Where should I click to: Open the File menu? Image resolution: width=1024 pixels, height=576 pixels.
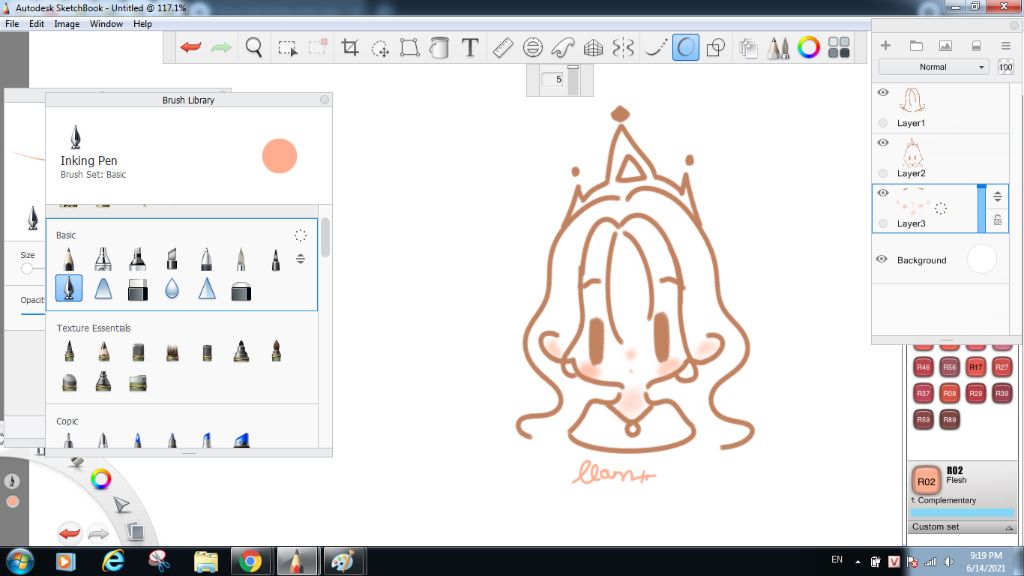[12, 24]
